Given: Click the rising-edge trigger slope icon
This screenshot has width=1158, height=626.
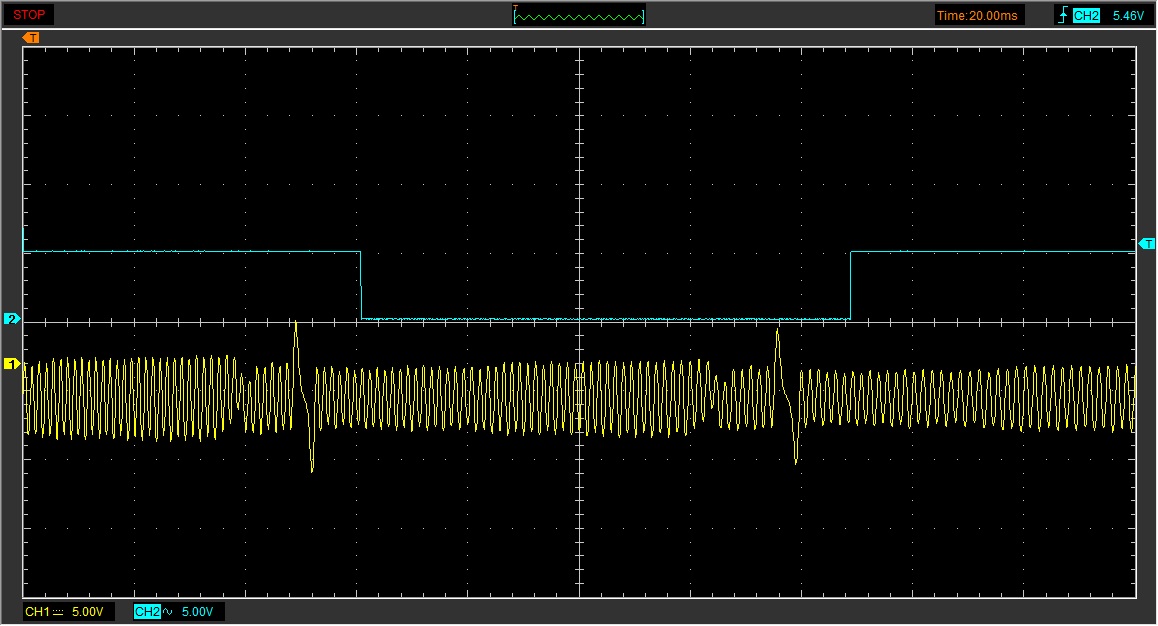Looking at the screenshot, I should [1063, 16].
